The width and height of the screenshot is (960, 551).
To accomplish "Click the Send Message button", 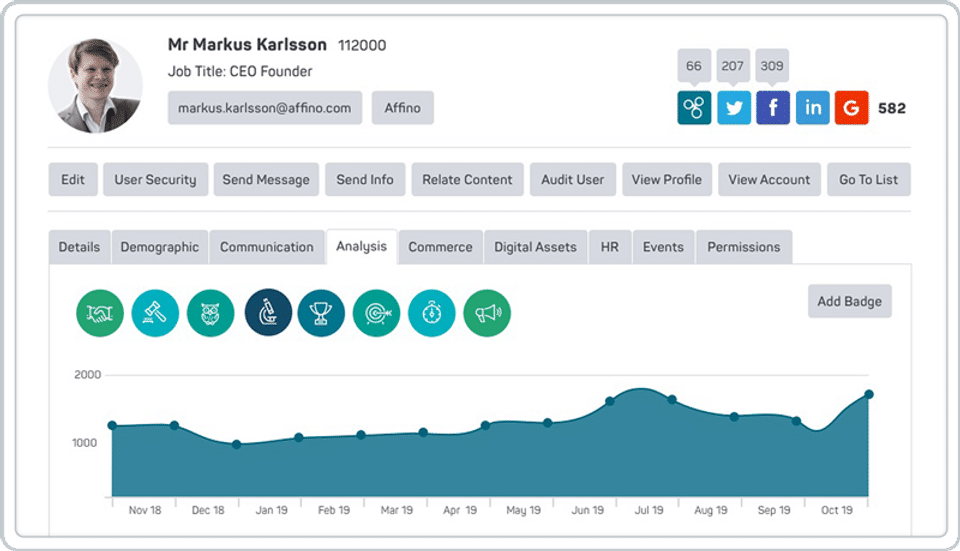I will (266, 180).
